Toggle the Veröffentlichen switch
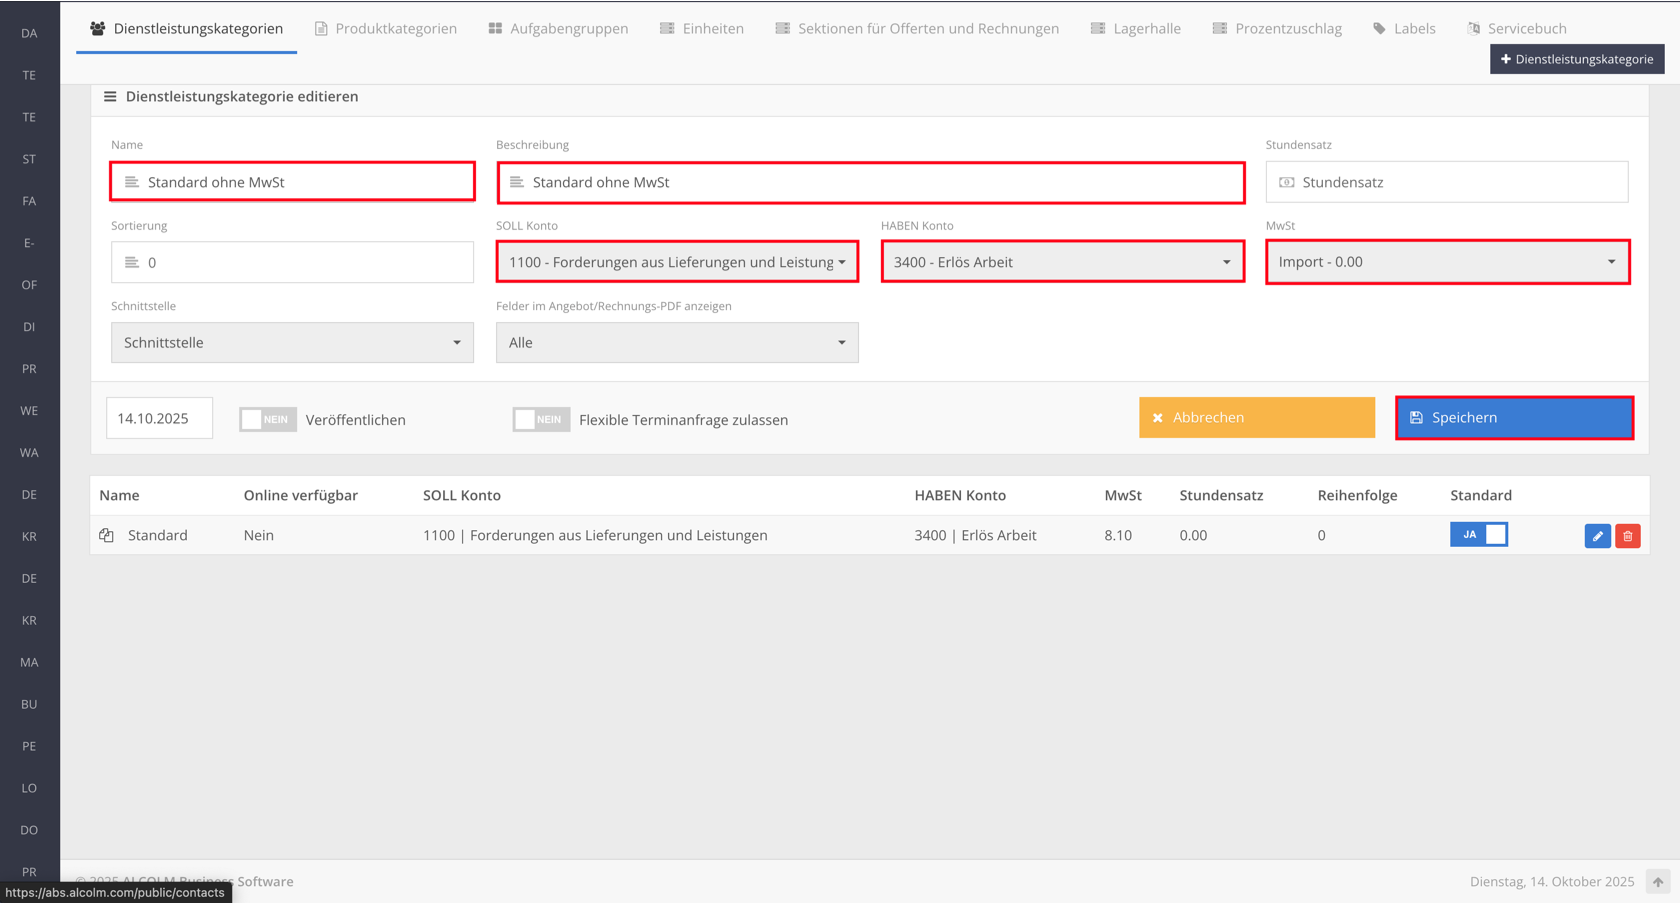 [x=268, y=420]
